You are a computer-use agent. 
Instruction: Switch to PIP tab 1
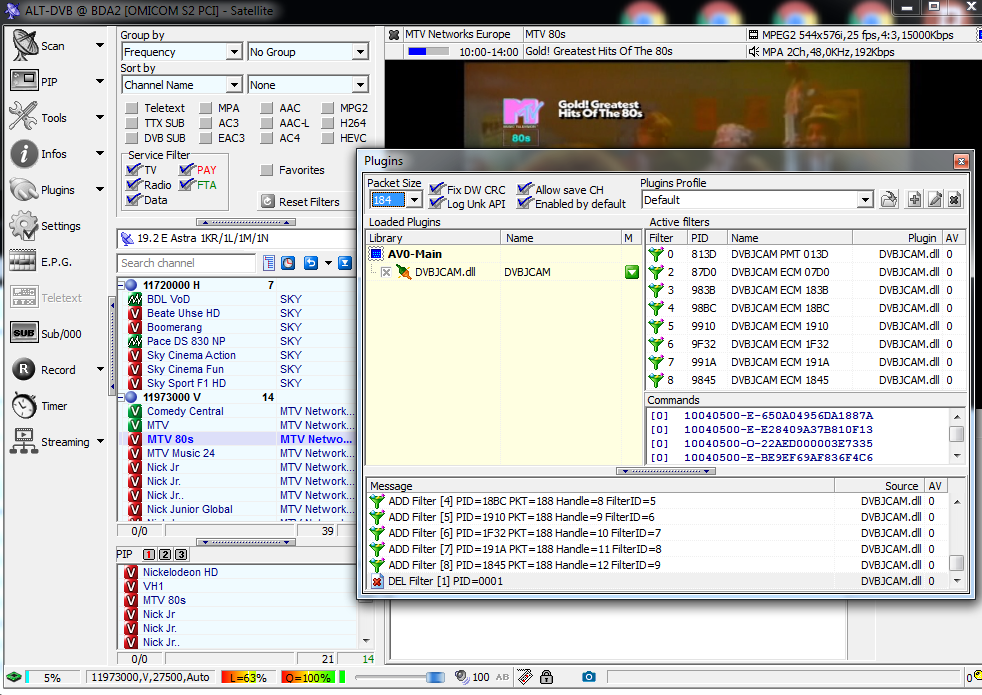click(x=149, y=554)
